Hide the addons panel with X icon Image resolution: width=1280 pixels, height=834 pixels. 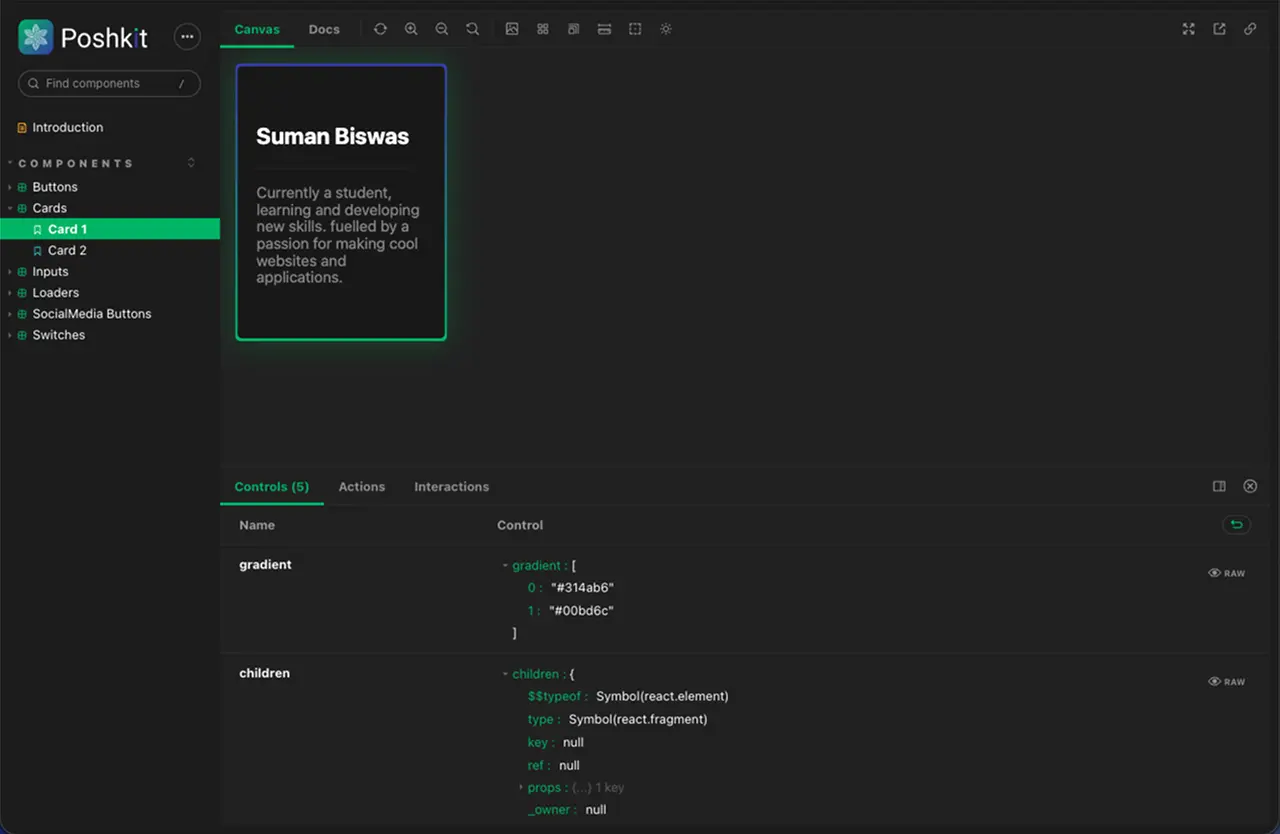(1250, 486)
